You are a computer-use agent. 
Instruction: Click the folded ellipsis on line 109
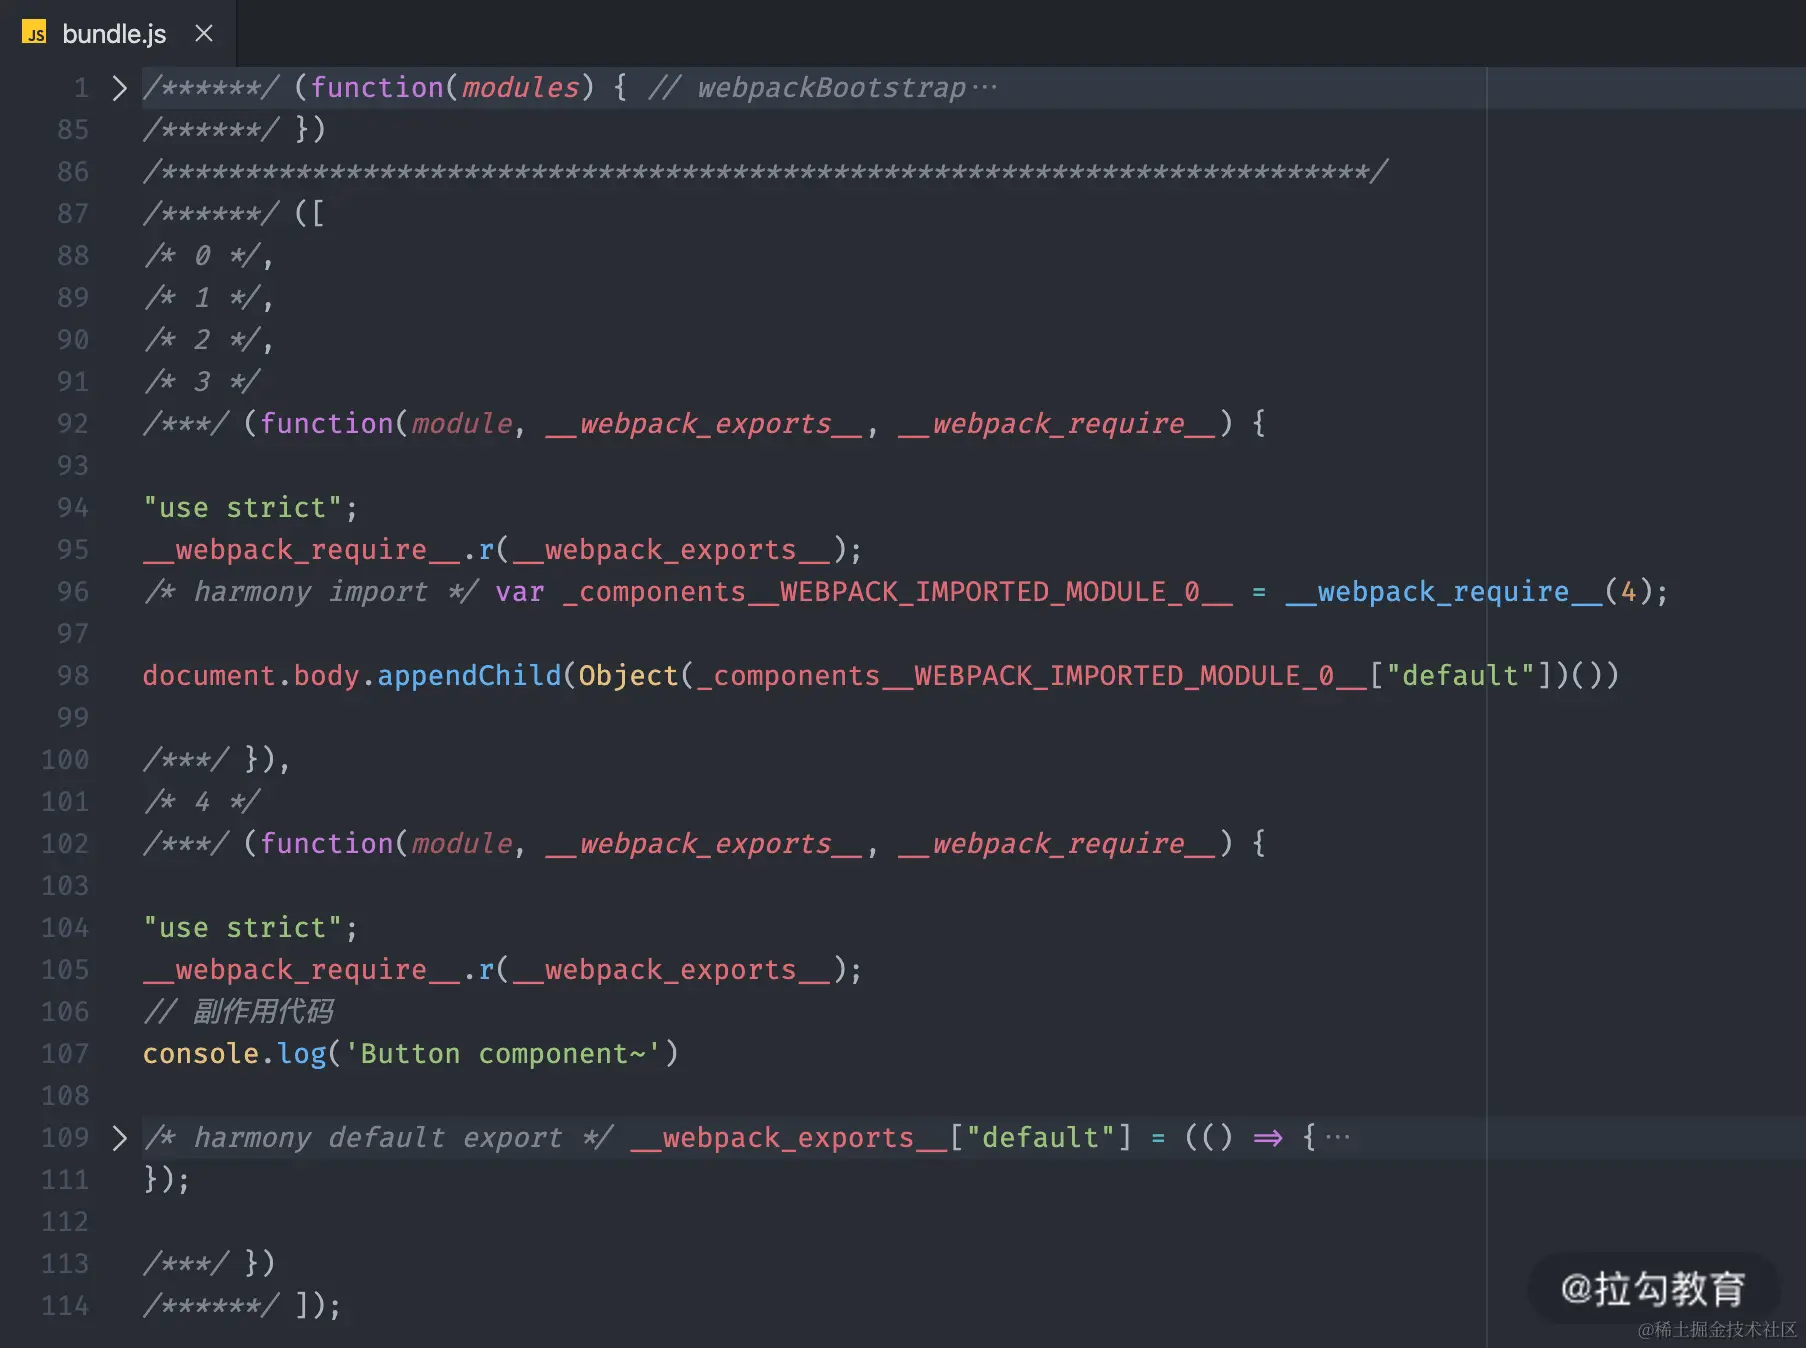tap(1337, 1138)
